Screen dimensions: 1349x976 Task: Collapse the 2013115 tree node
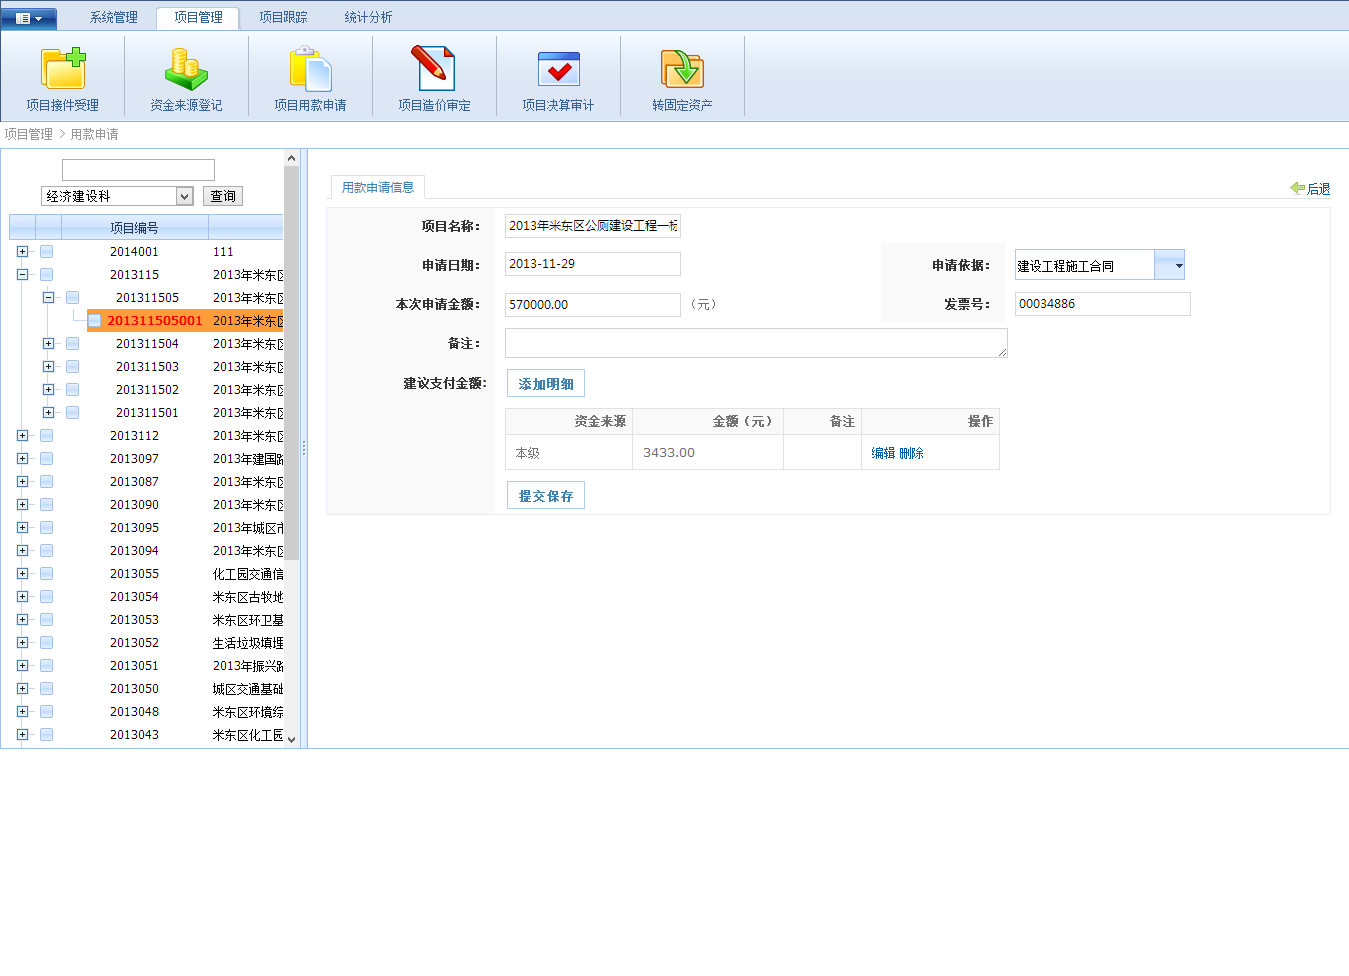(x=22, y=275)
